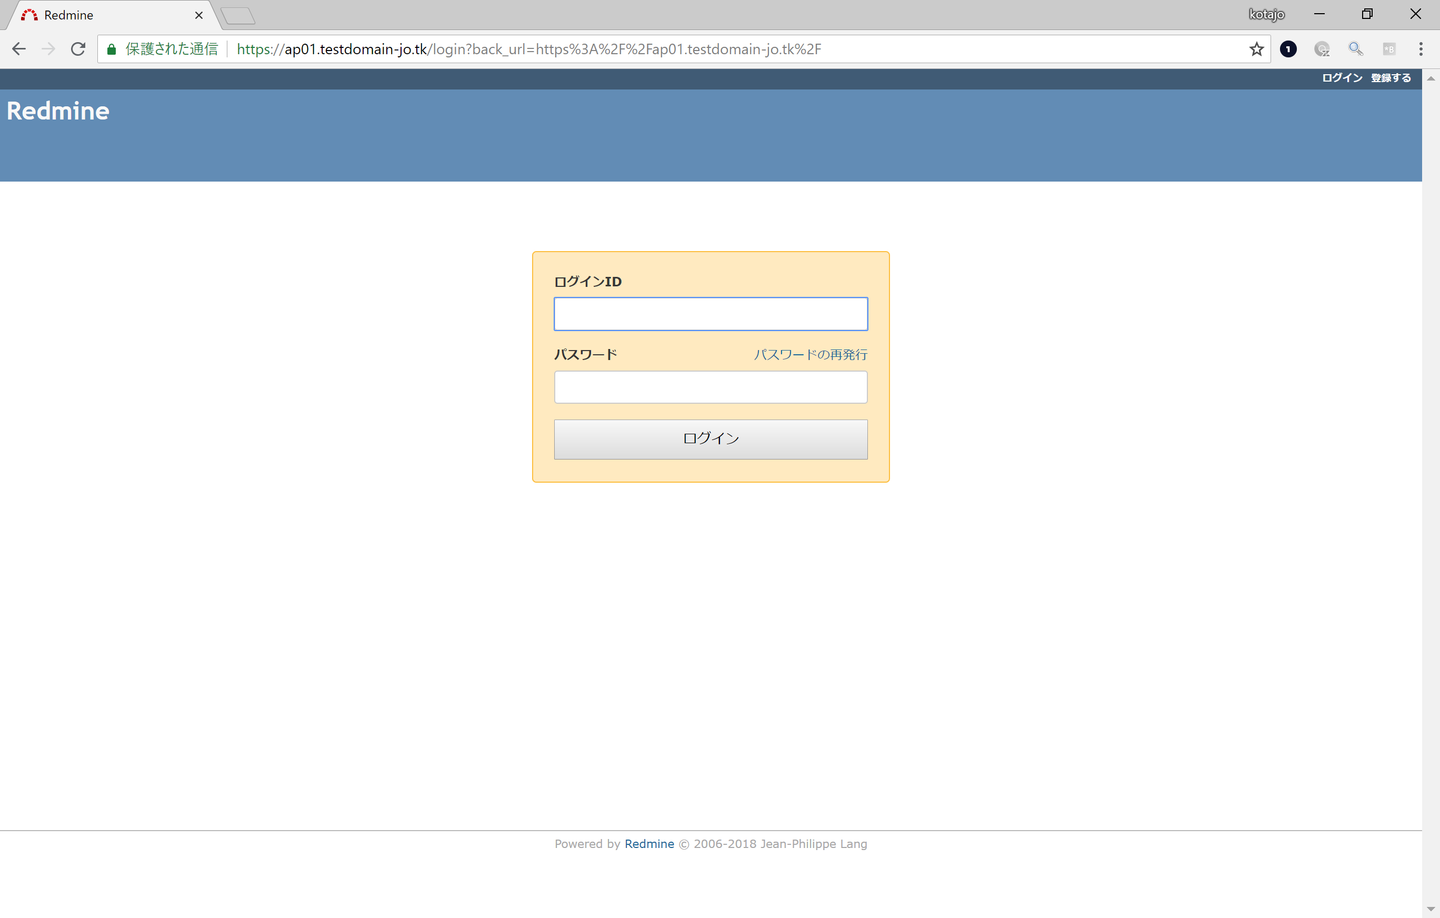Click the browser forward arrow
Image resolution: width=1440 pixels, height=918 pixels.
coord(48,49)
